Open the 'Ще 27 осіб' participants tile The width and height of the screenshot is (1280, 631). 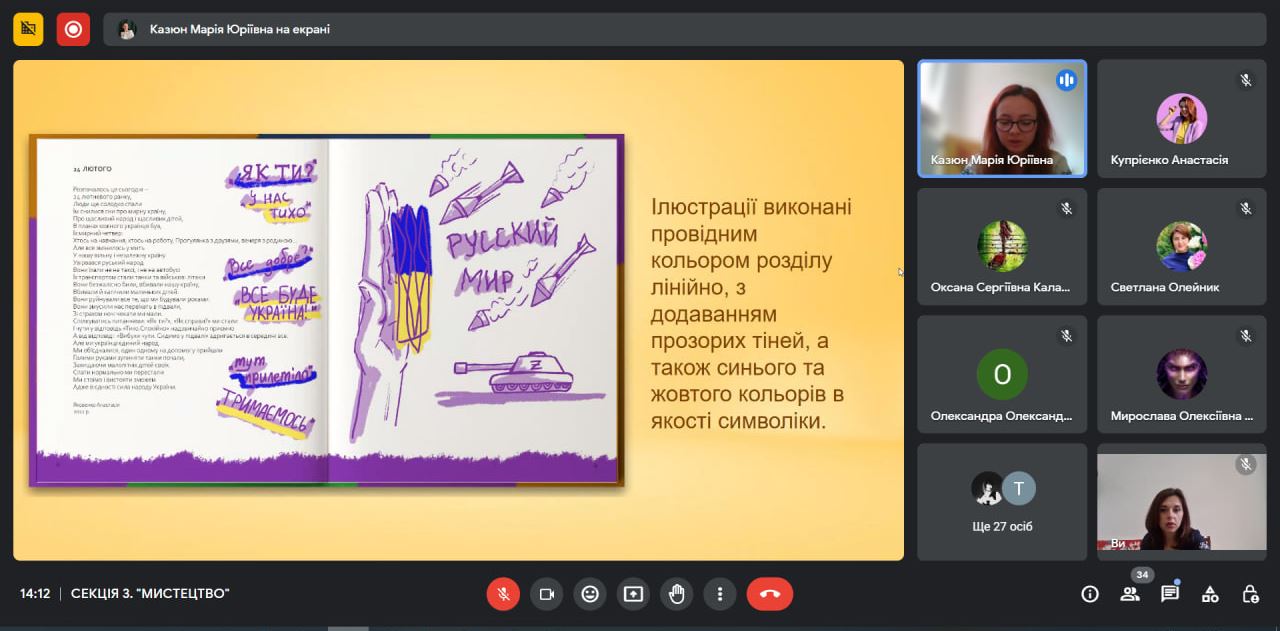[1002, 502]
